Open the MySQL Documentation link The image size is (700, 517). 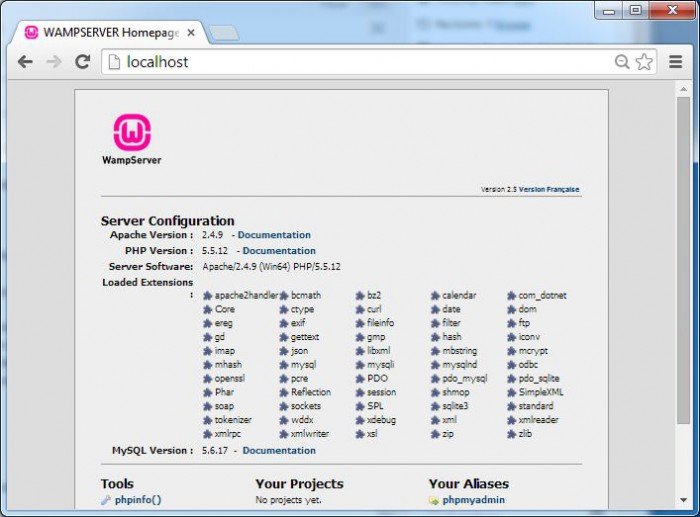279,450
